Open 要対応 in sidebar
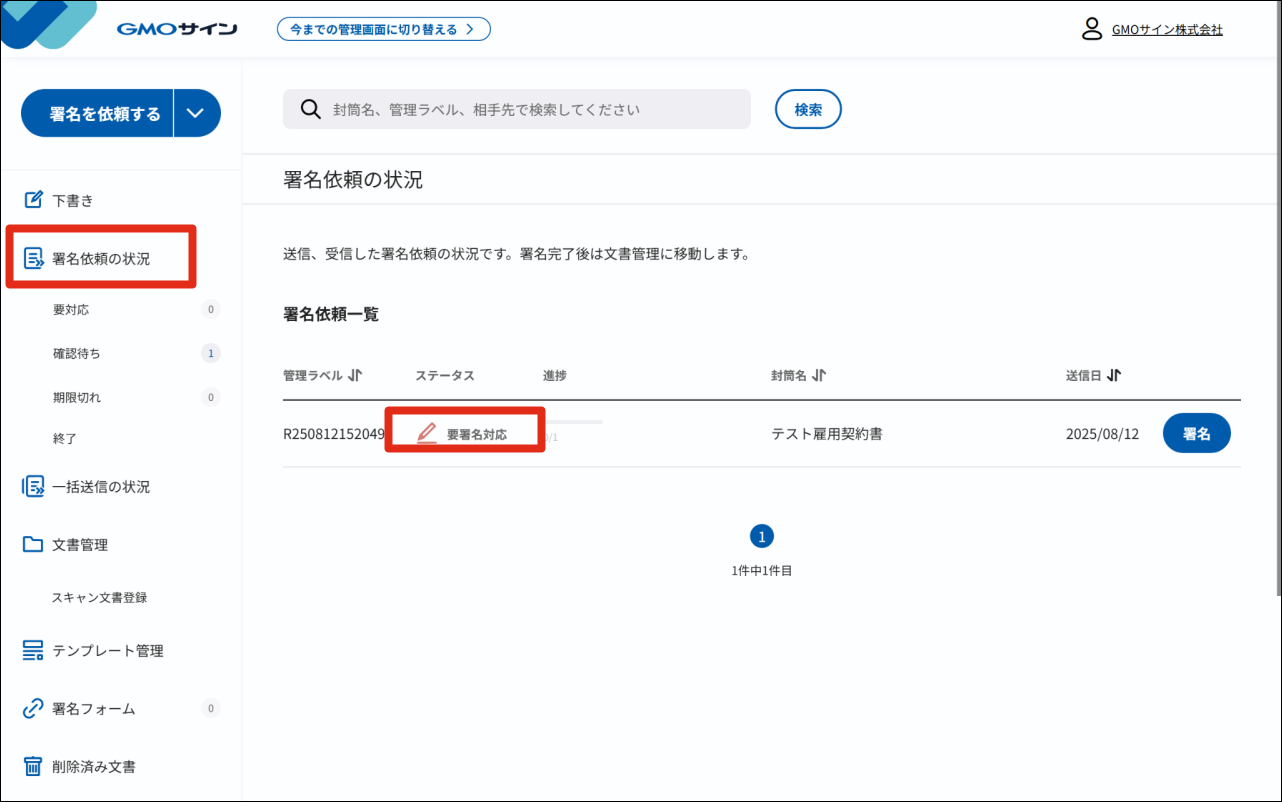The height and width of the screenshot is (802, 1282). click(x=71, y=310)
